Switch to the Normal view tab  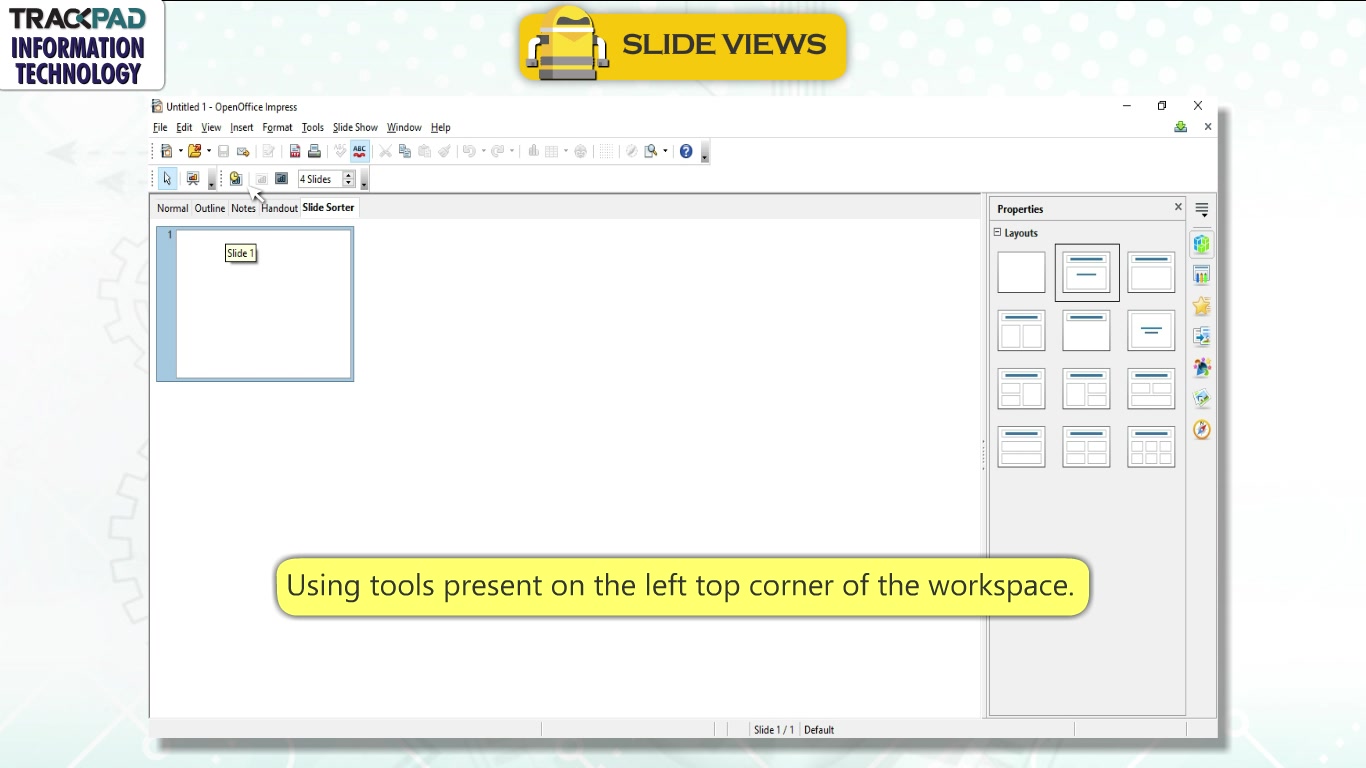click(x=172, y=208)
